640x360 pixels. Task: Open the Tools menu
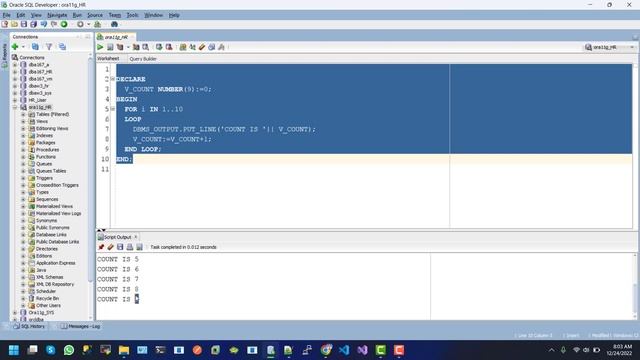click(132, 15)
